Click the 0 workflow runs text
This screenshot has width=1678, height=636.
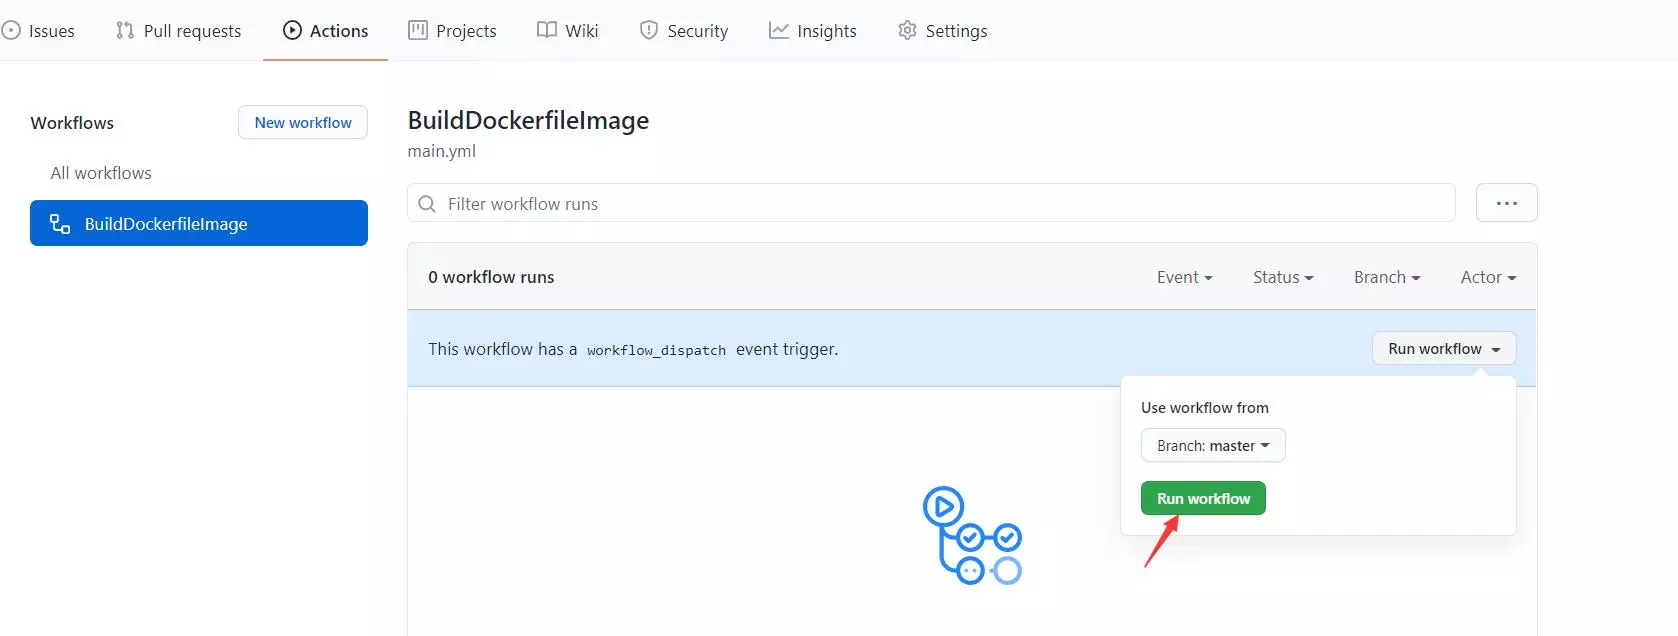pos(491,277)
